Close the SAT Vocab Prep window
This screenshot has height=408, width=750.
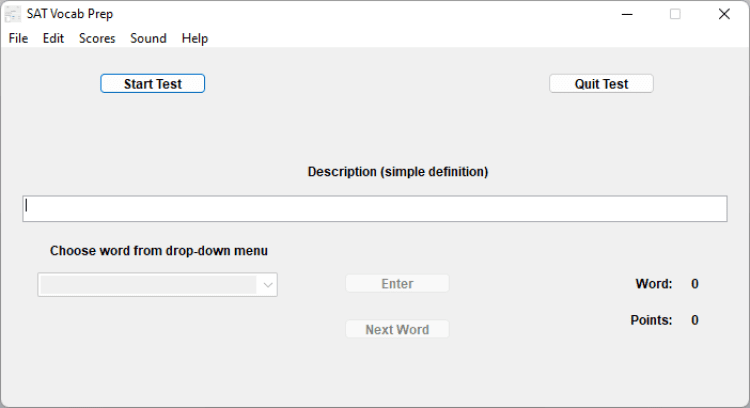coord(724,14)
